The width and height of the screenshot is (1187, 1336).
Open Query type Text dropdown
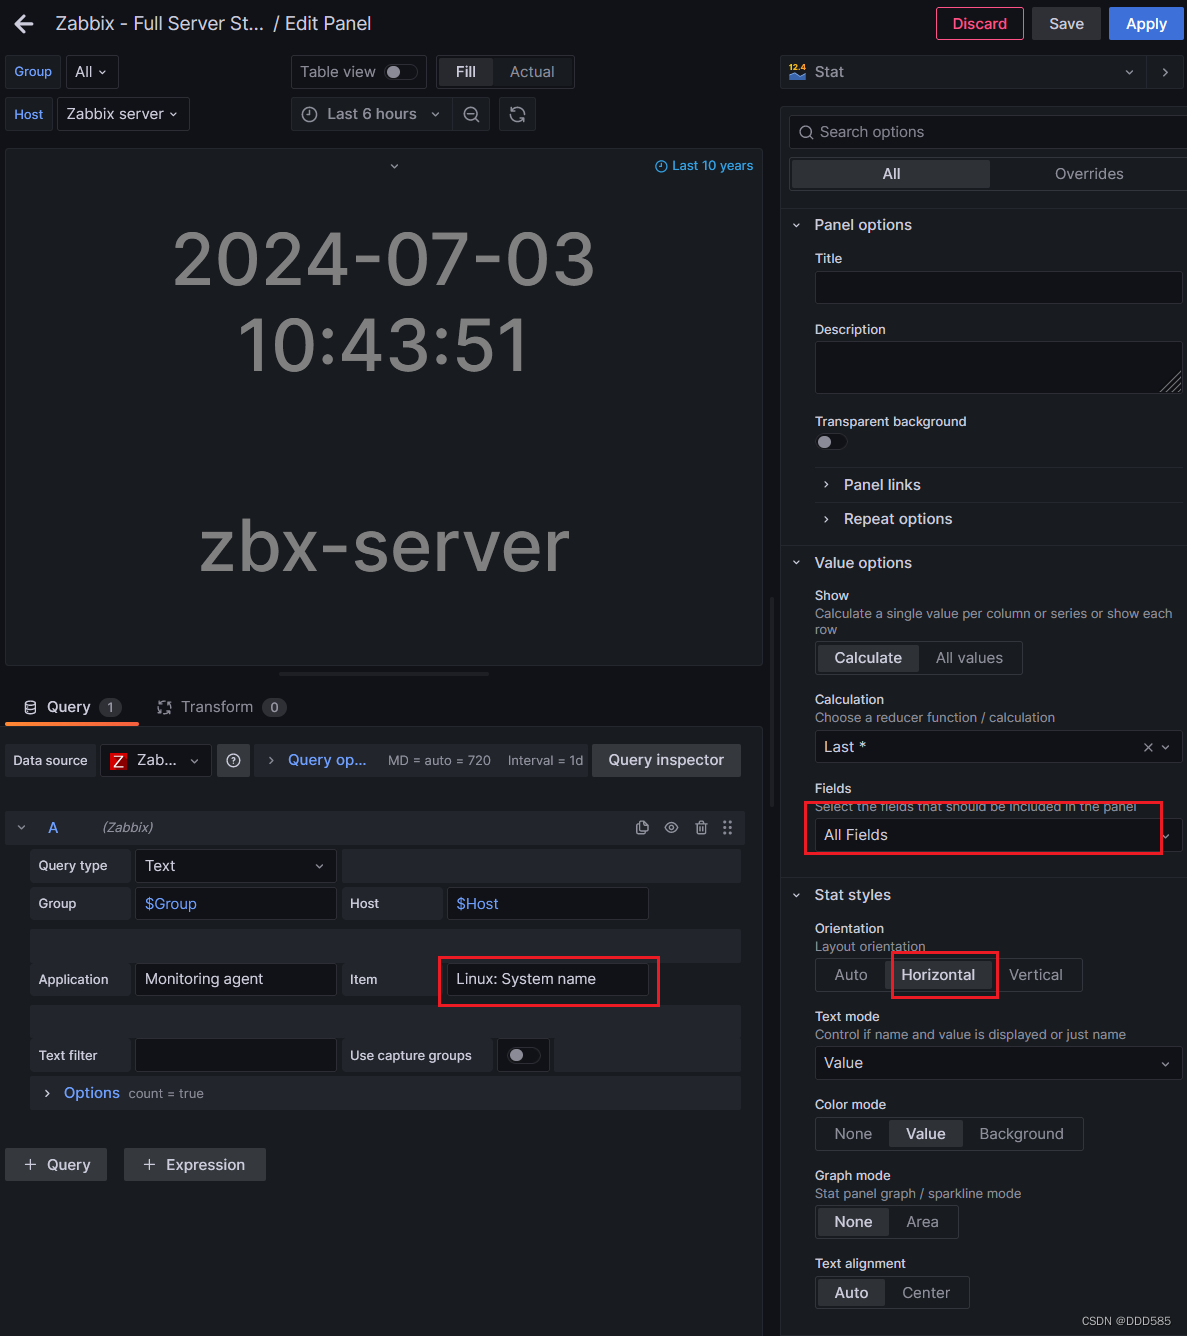(235, 866)
